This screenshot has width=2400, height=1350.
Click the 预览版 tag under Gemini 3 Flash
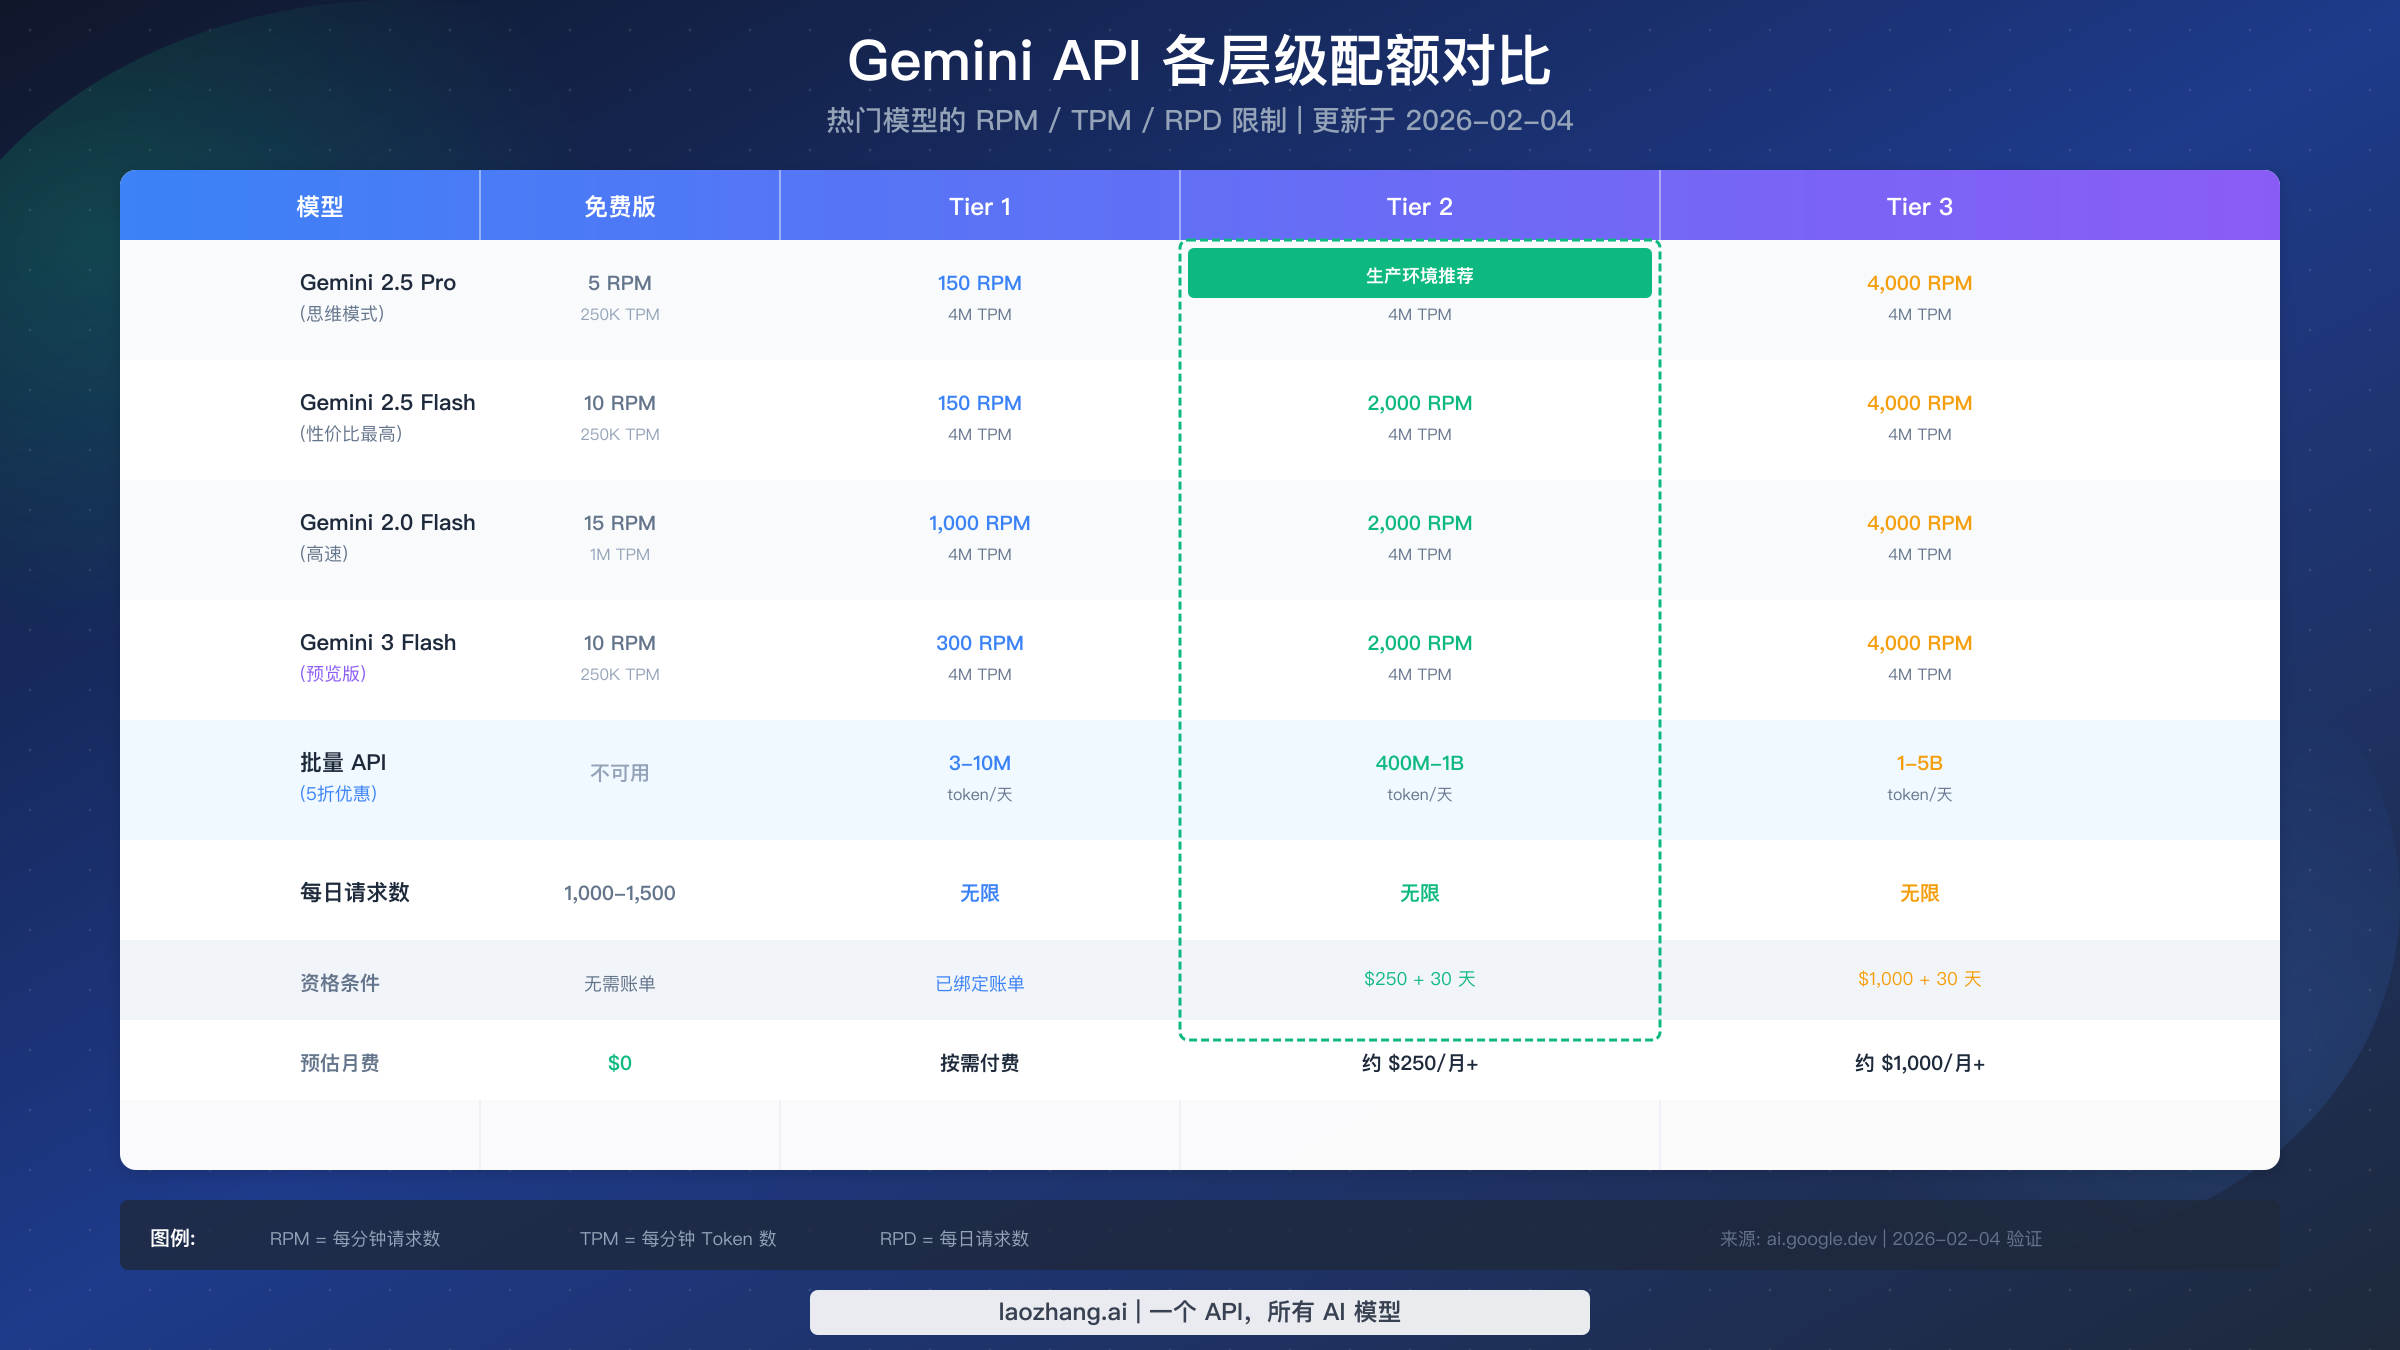tap(334, 674)
